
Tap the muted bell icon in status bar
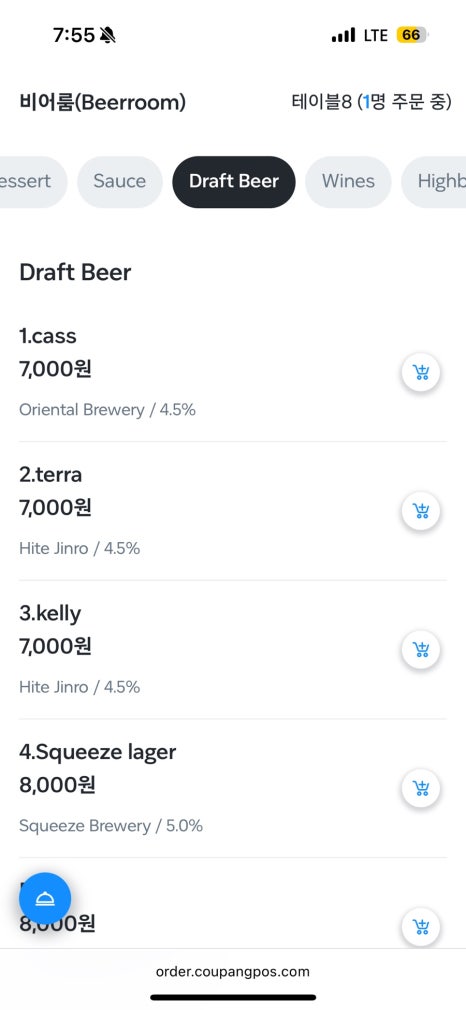(108, 35)
